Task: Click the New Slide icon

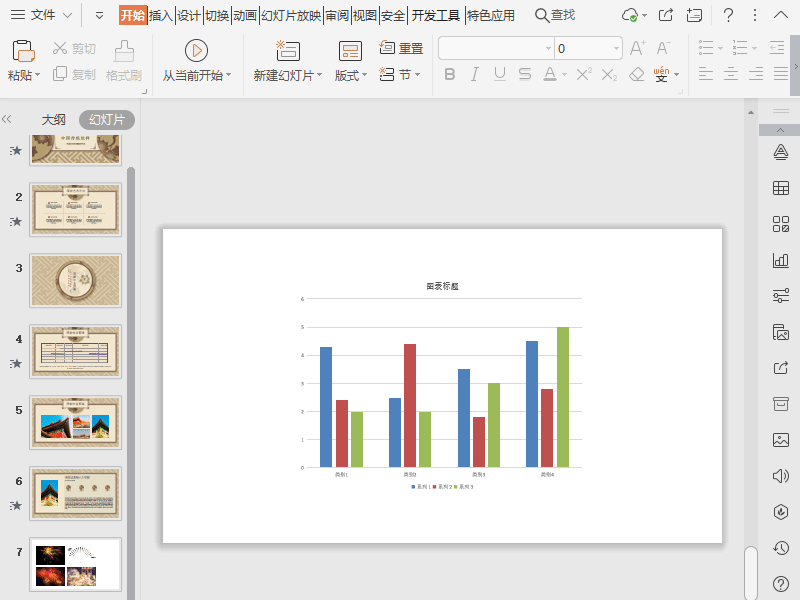Action: 287,51
